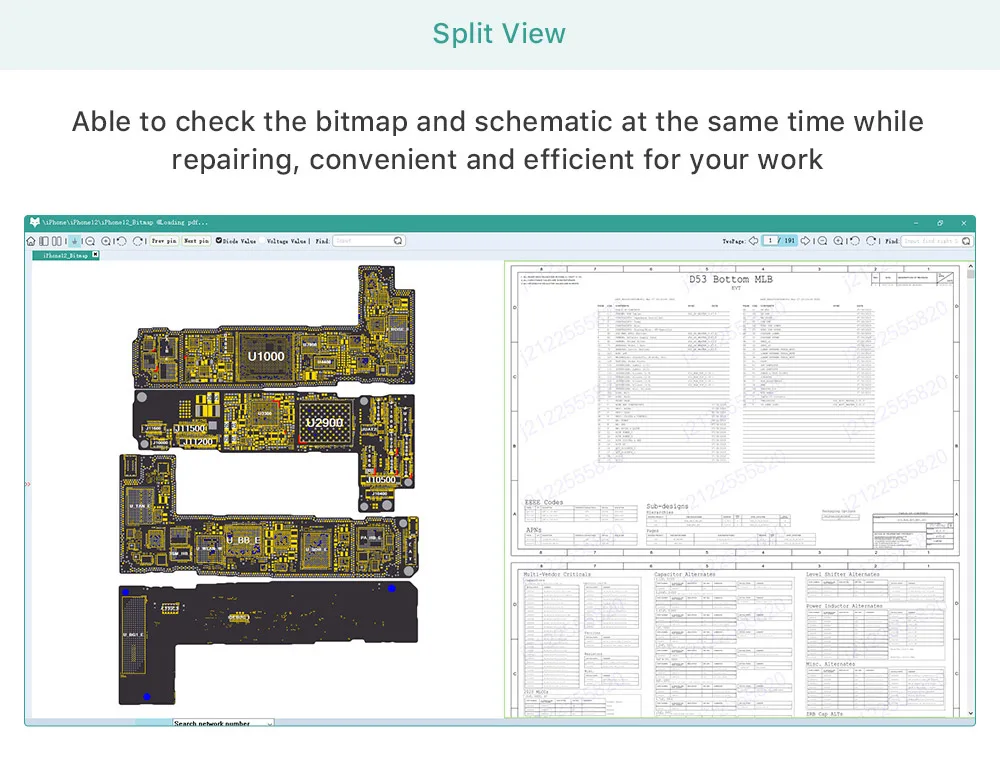Zoom out of the bitmap view
Screen dimensions: 1000x757
point(90,241)
